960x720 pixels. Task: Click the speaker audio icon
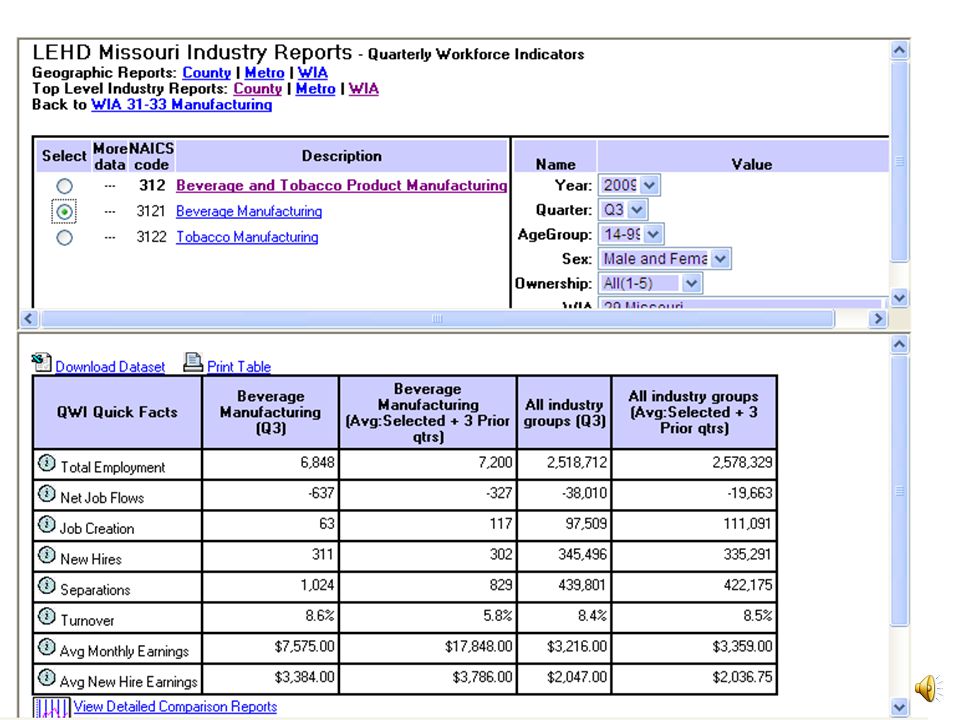pyautogui.click(x=929, y=688)
